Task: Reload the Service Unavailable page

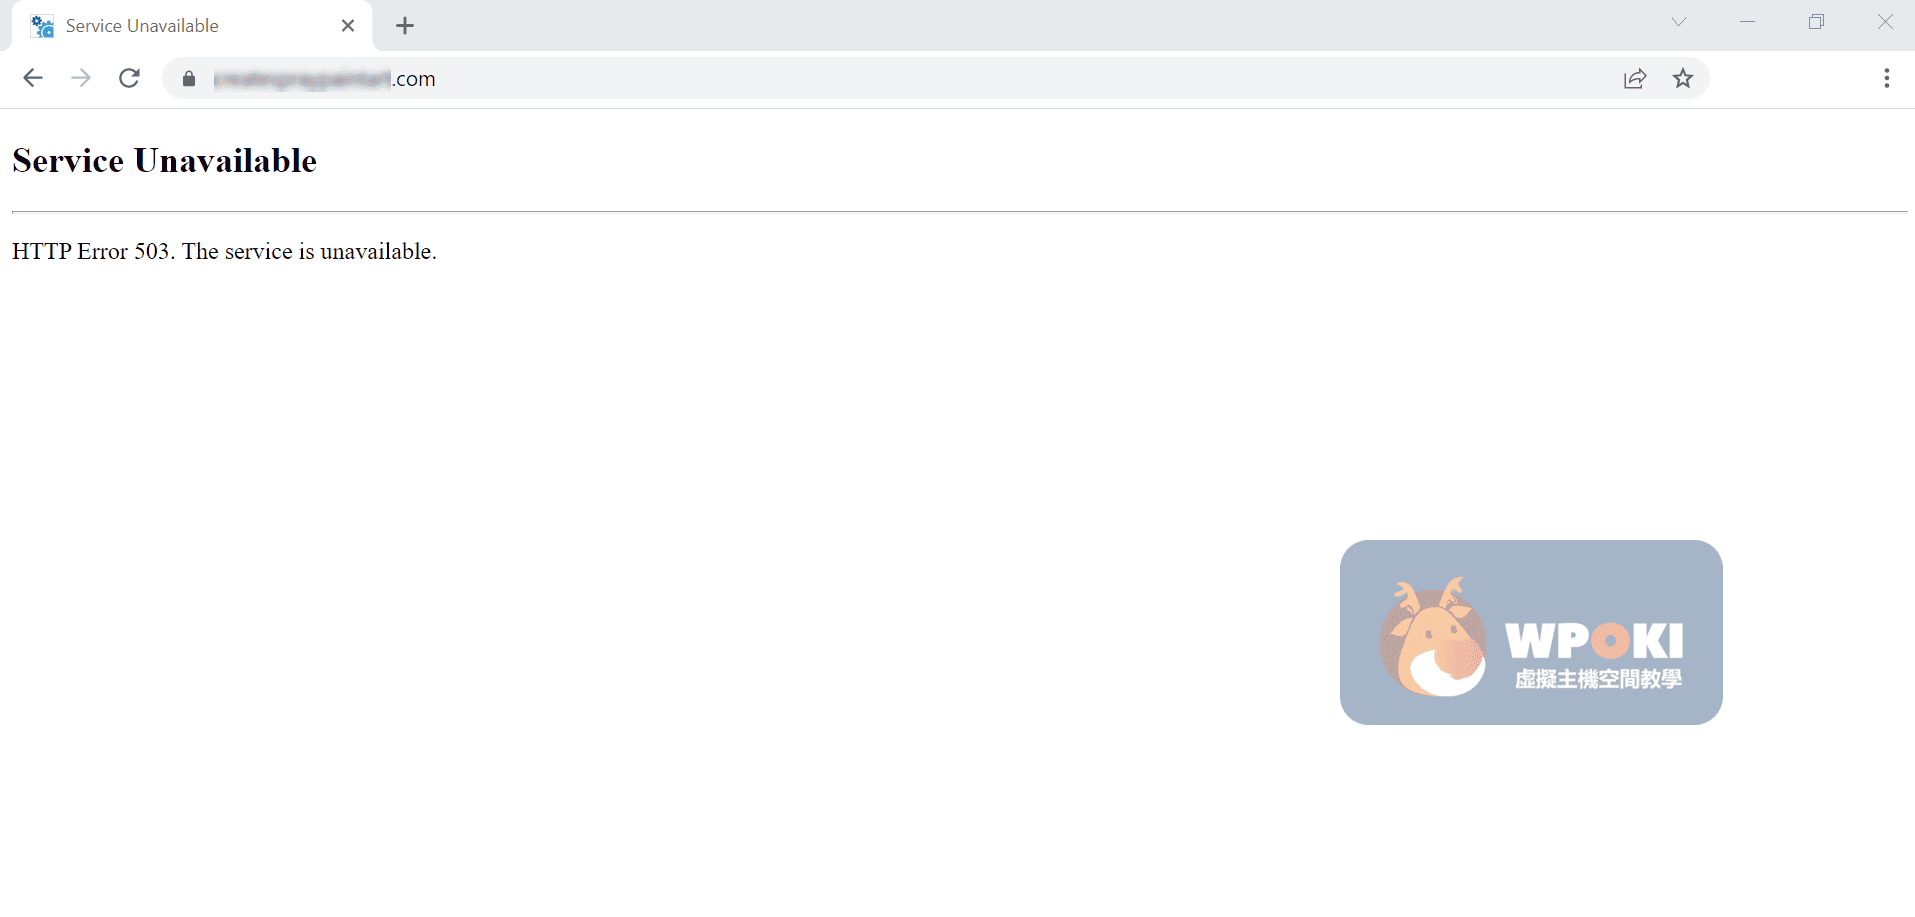Action: click(x=129, y=78)
